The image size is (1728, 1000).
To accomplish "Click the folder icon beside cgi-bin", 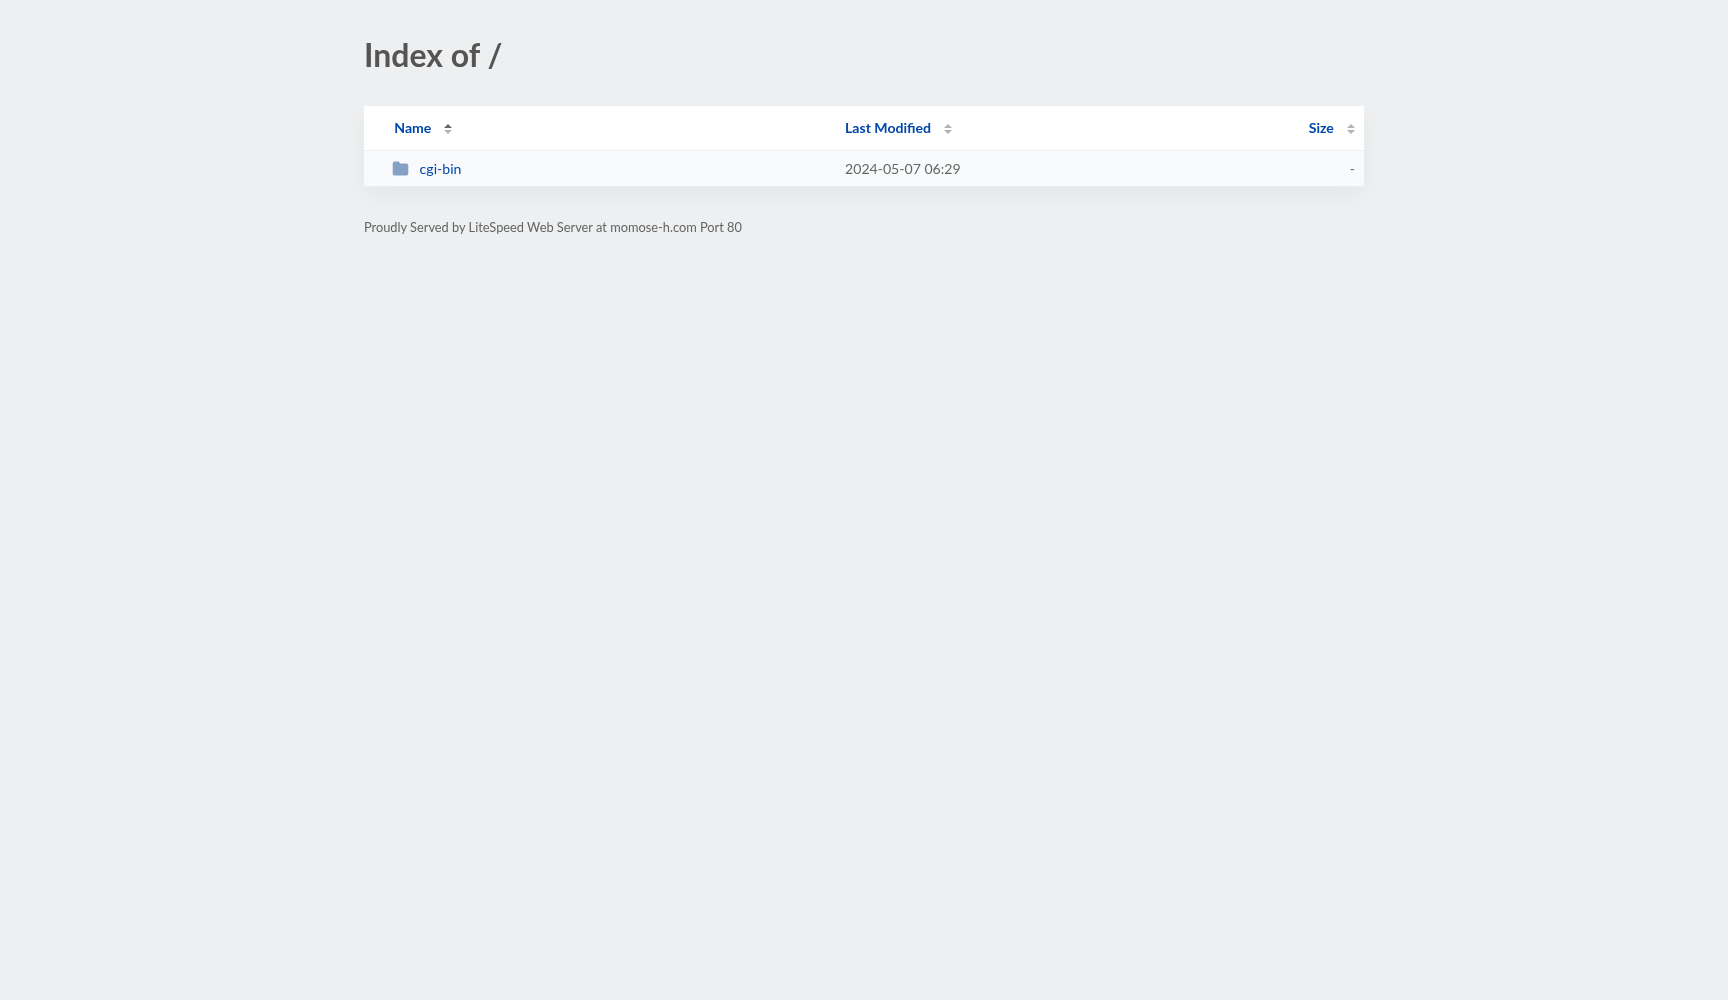I will (400, 169).
